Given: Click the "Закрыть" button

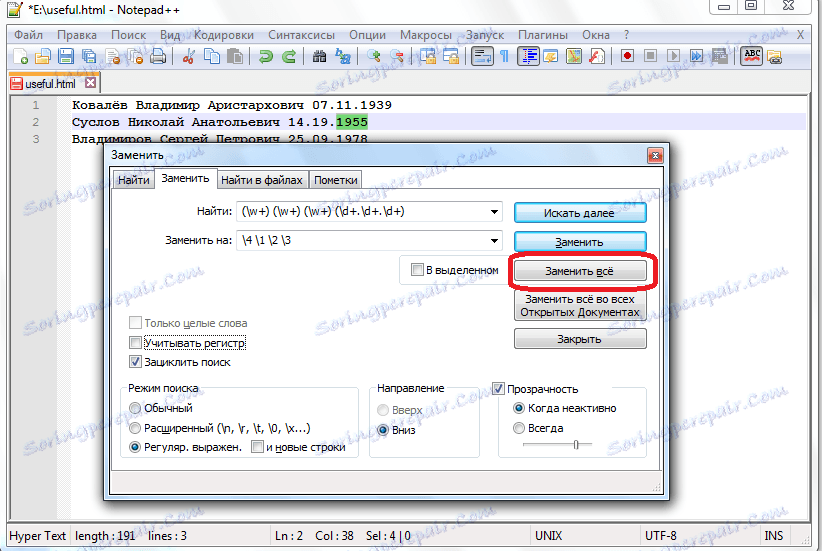Looking at the screenshot, I should pos(580,339).
